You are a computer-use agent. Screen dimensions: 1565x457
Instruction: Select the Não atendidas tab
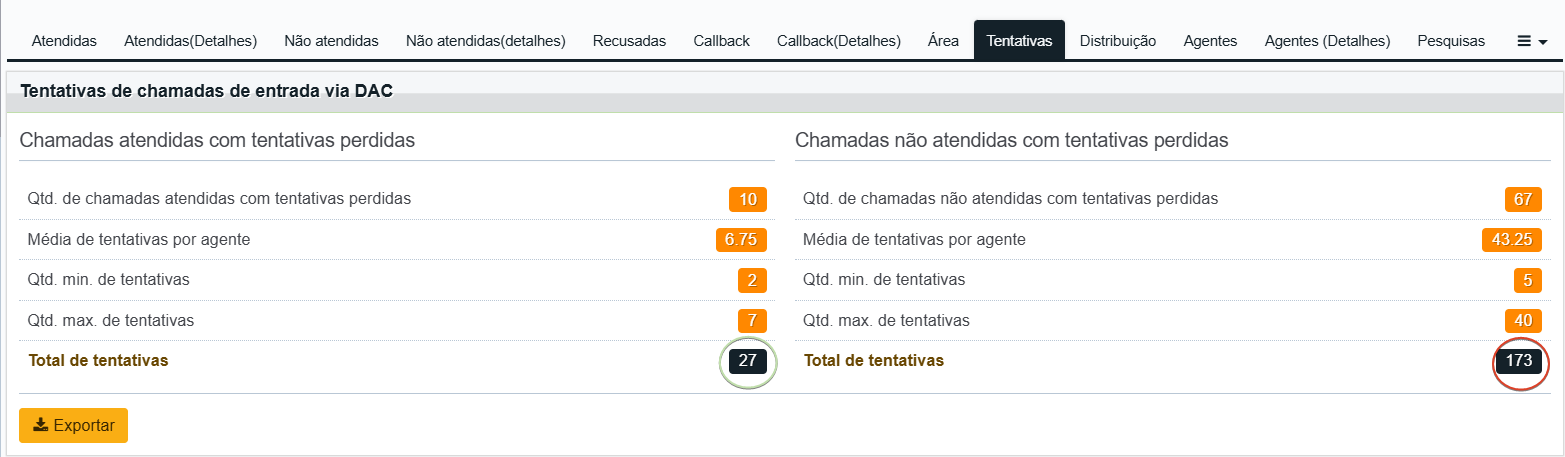coord(331,41)
